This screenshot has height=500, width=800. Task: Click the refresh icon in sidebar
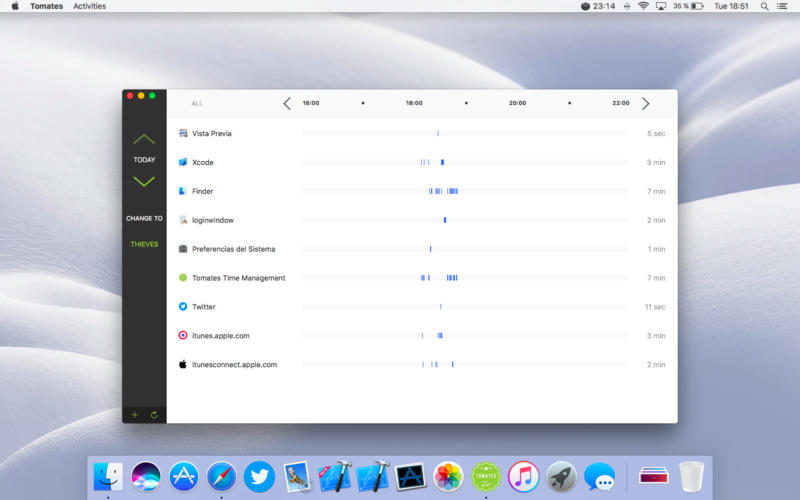click(x=154, y=414)
